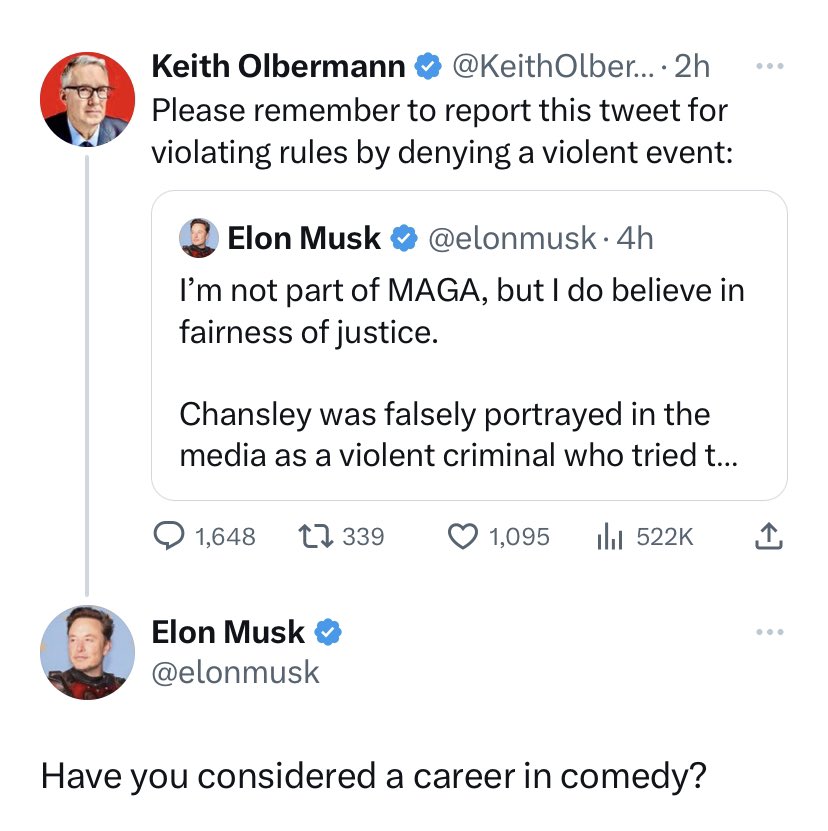The image size is (828, 831).
Task: Share the tweet using upload arrow icon
Action: pyautogui.click(x=768, y=536)
